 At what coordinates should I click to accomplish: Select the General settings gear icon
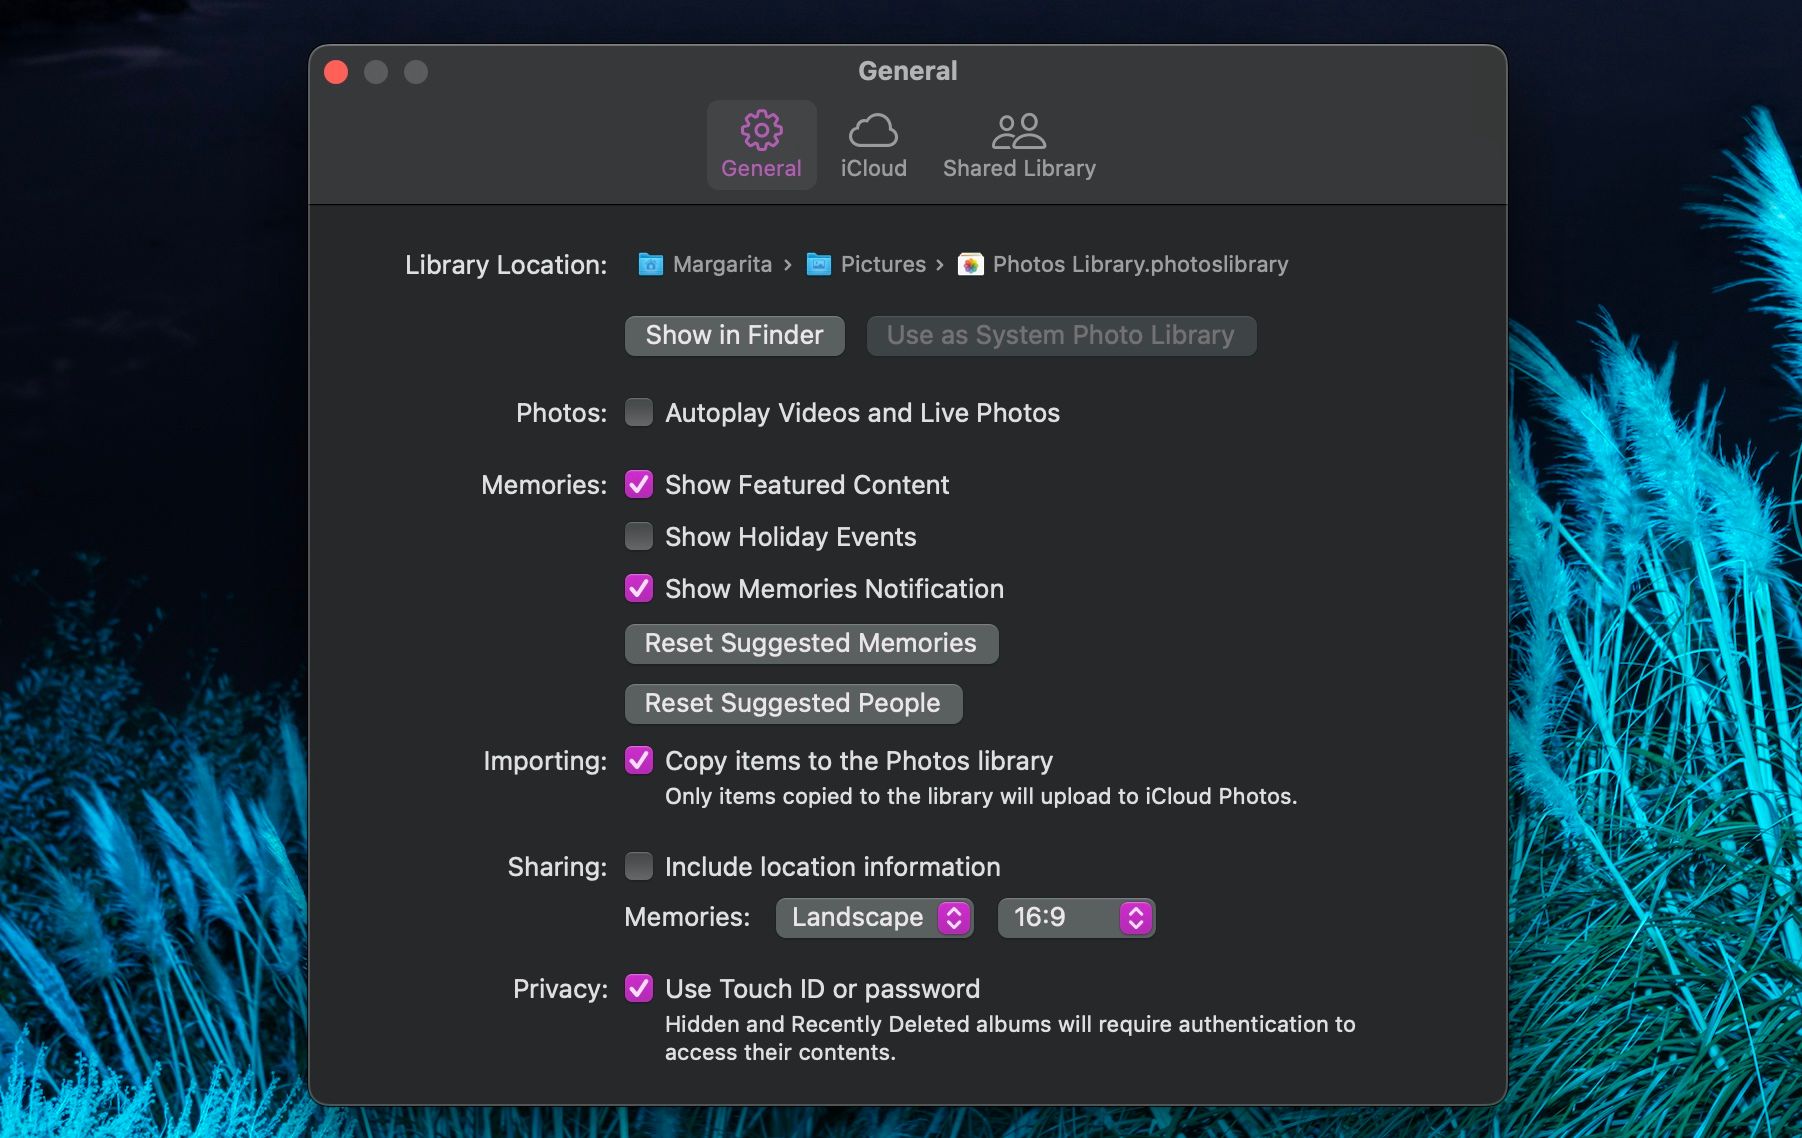[x=761, y=129]
